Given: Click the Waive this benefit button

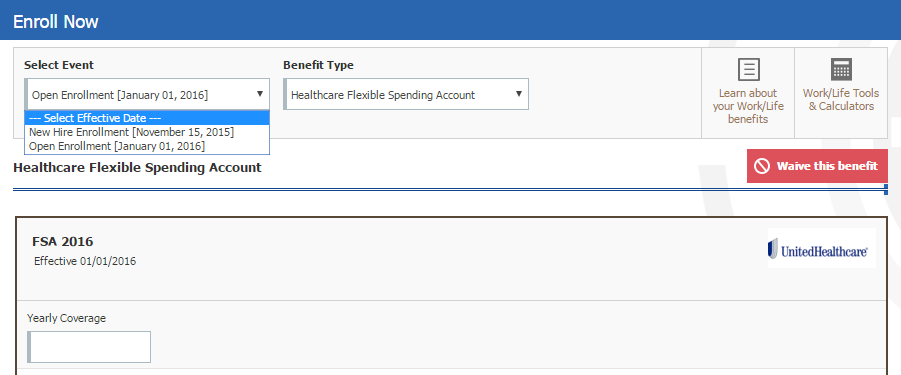Looking at the screenshot, I should click(817, 166).
